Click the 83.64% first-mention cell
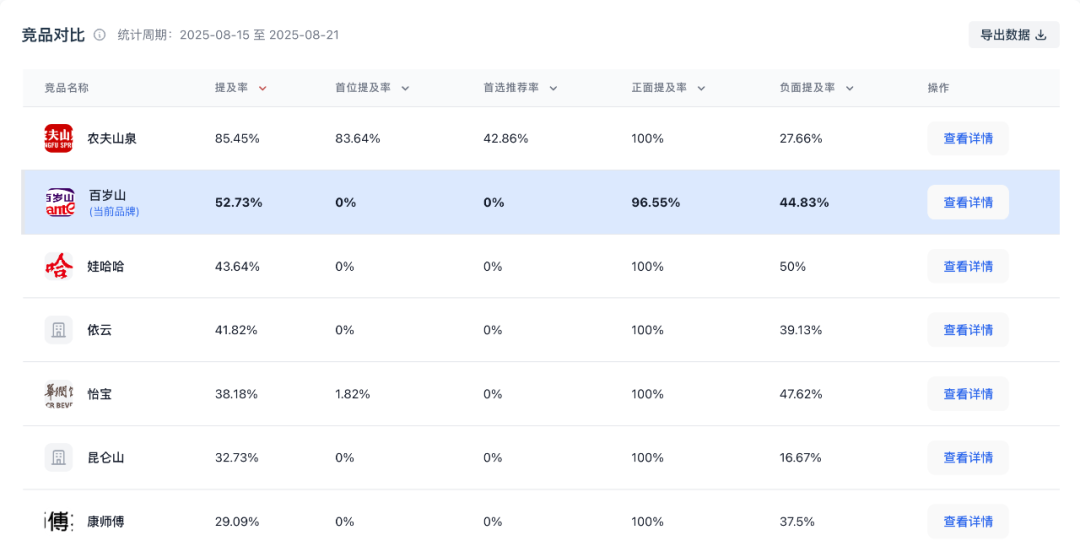The image size is (1080, 557). pos(357,138)
